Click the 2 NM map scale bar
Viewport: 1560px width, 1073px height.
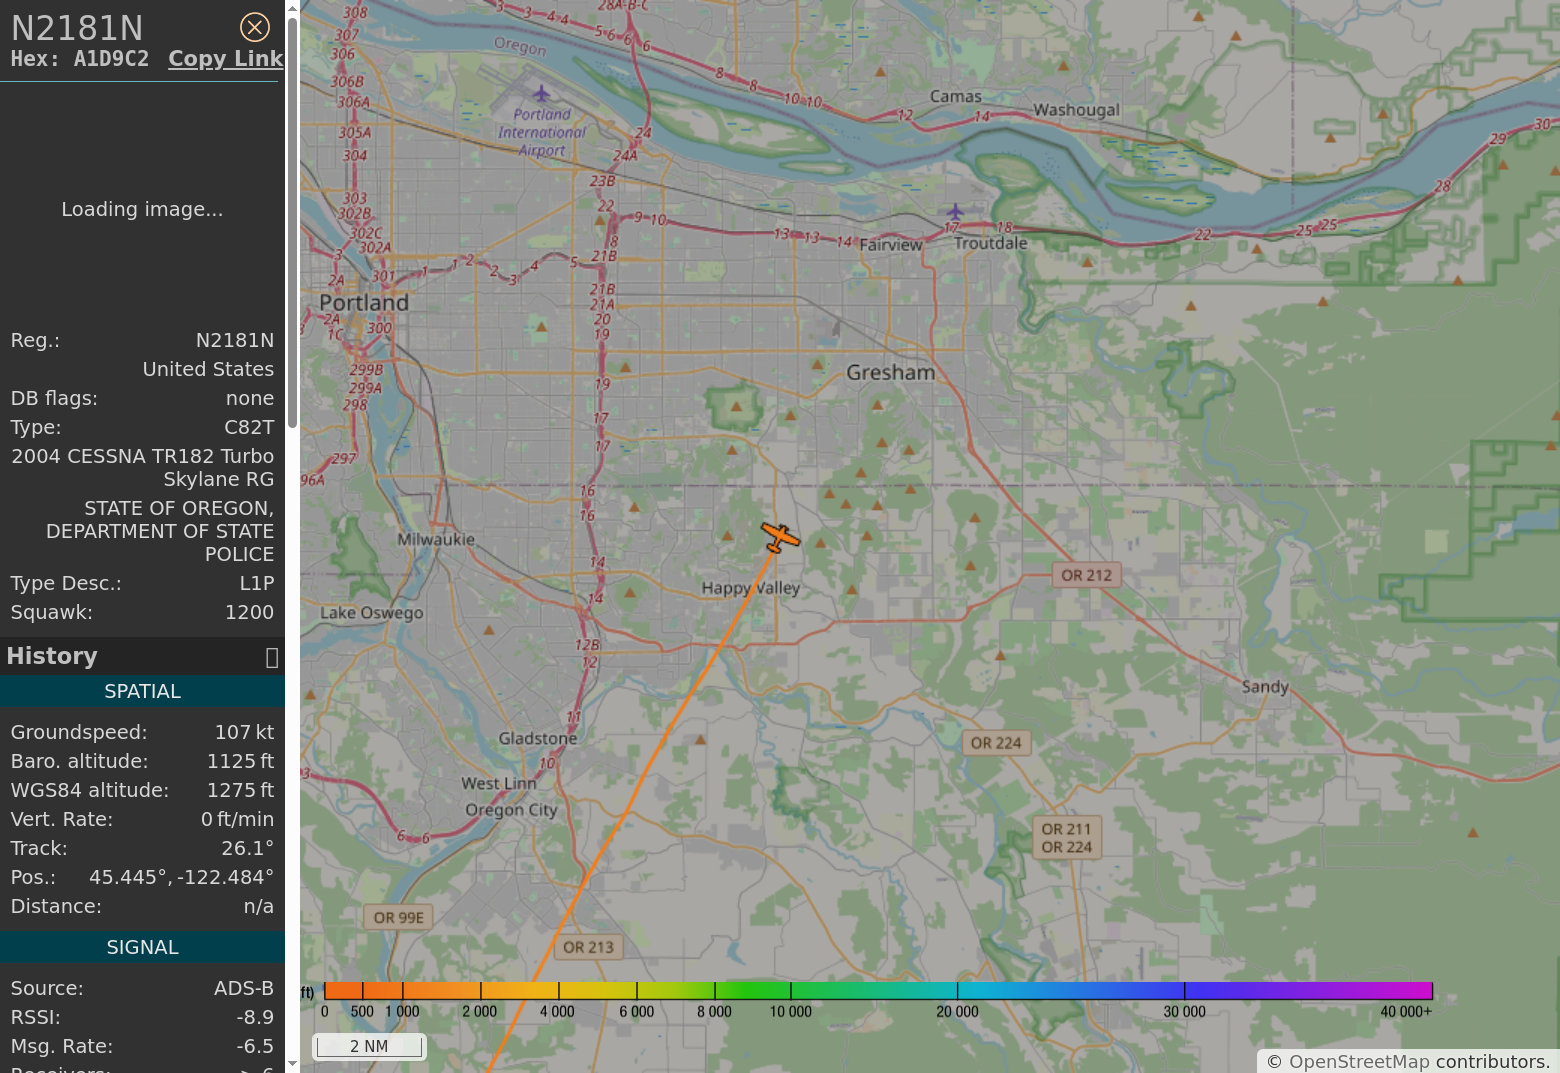[x=369, y=1046]
